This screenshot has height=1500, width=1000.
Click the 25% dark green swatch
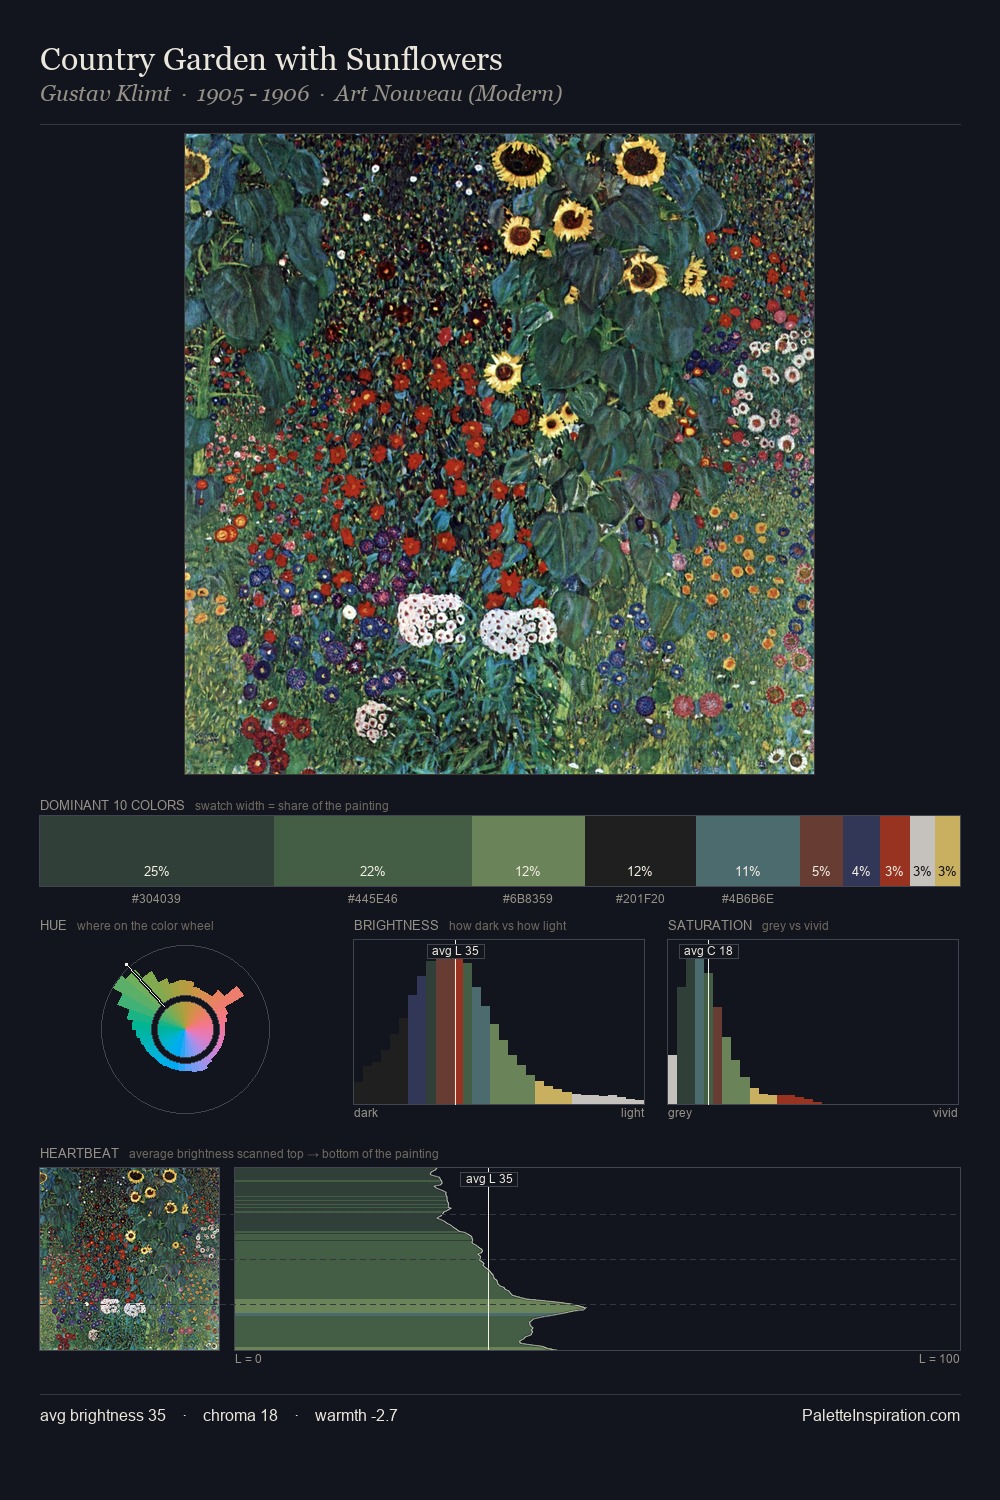click(x=157, y=851)
